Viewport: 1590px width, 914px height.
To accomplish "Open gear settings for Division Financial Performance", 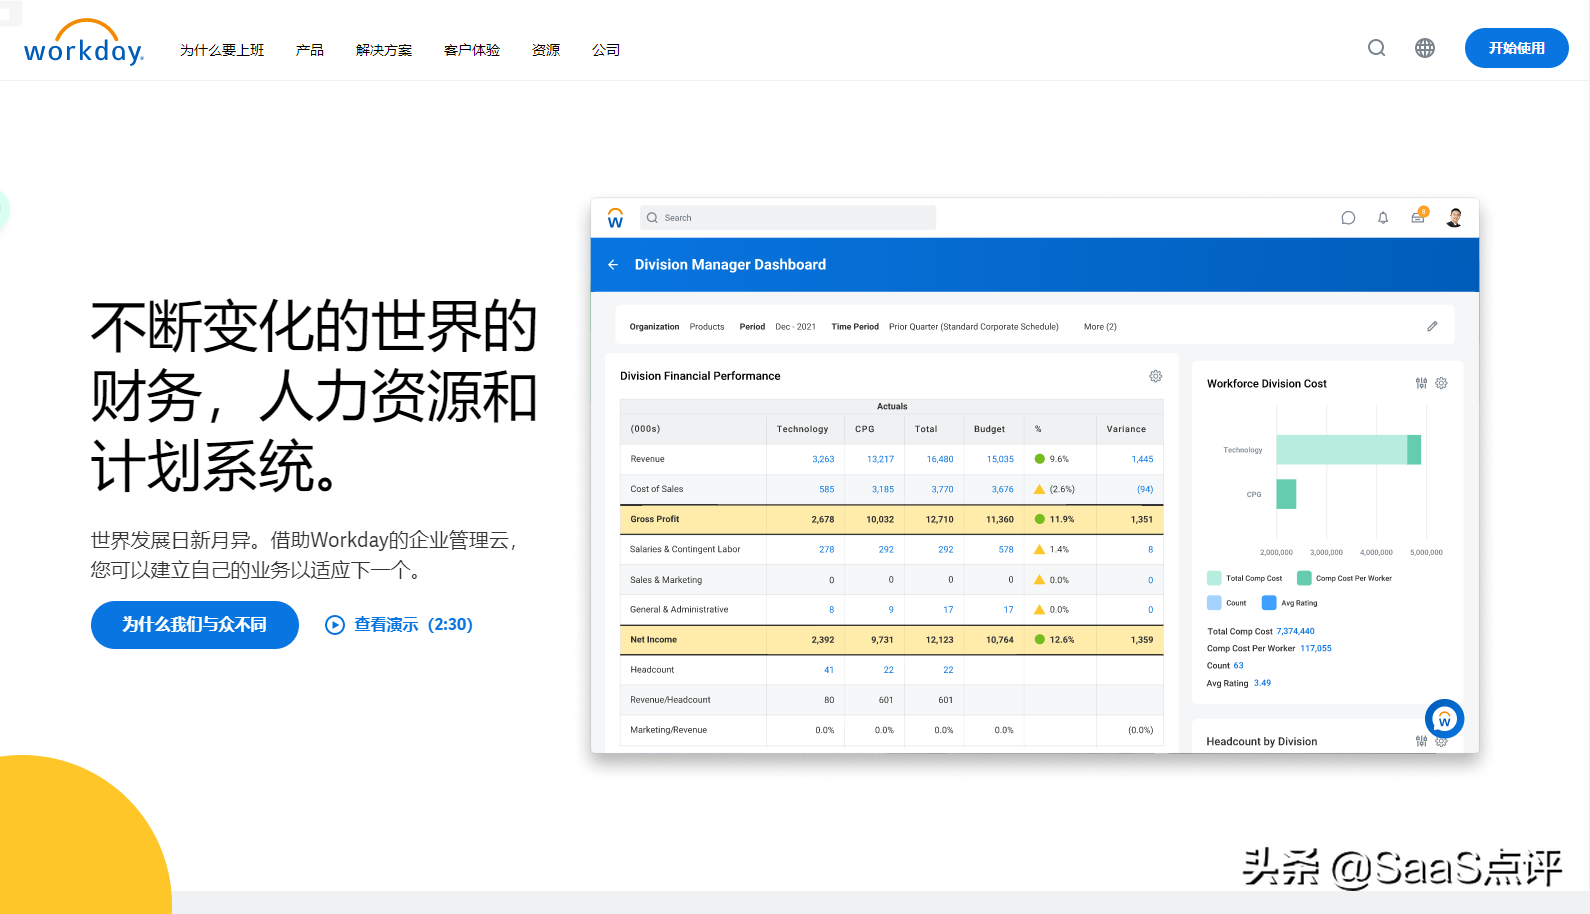I will (x=1155, y=376).
